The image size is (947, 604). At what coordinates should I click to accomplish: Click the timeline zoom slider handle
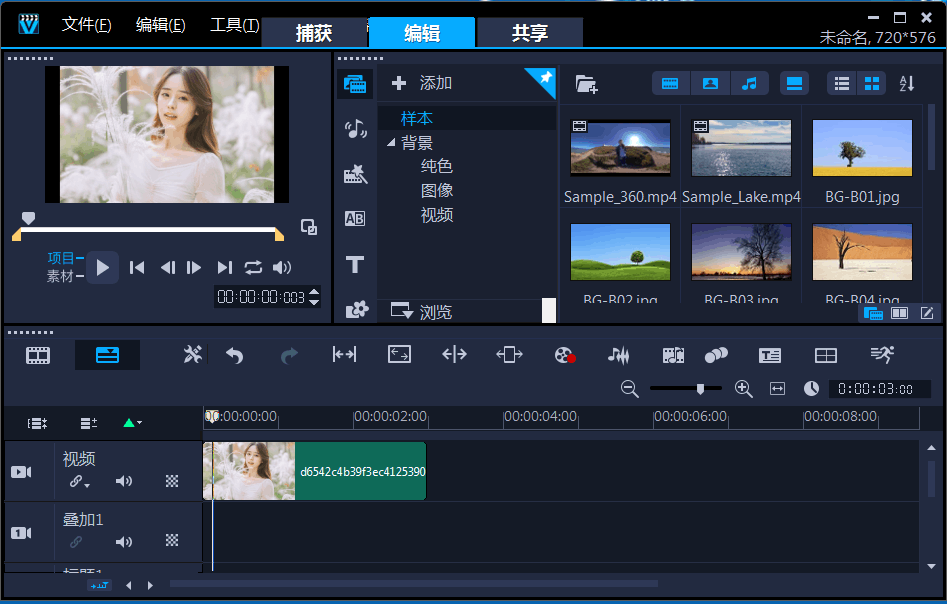click(701, 388)
